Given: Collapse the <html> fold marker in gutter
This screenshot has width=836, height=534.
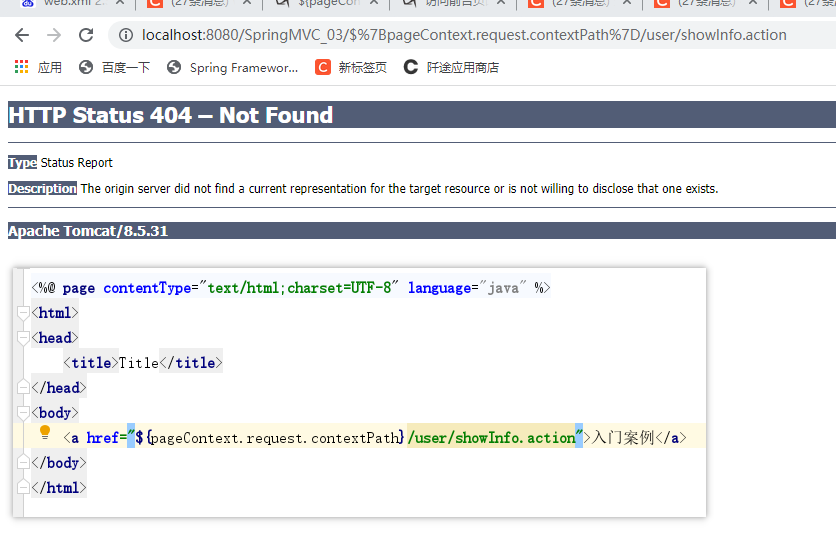Looking at the screenshot, I should coord(23,313).
